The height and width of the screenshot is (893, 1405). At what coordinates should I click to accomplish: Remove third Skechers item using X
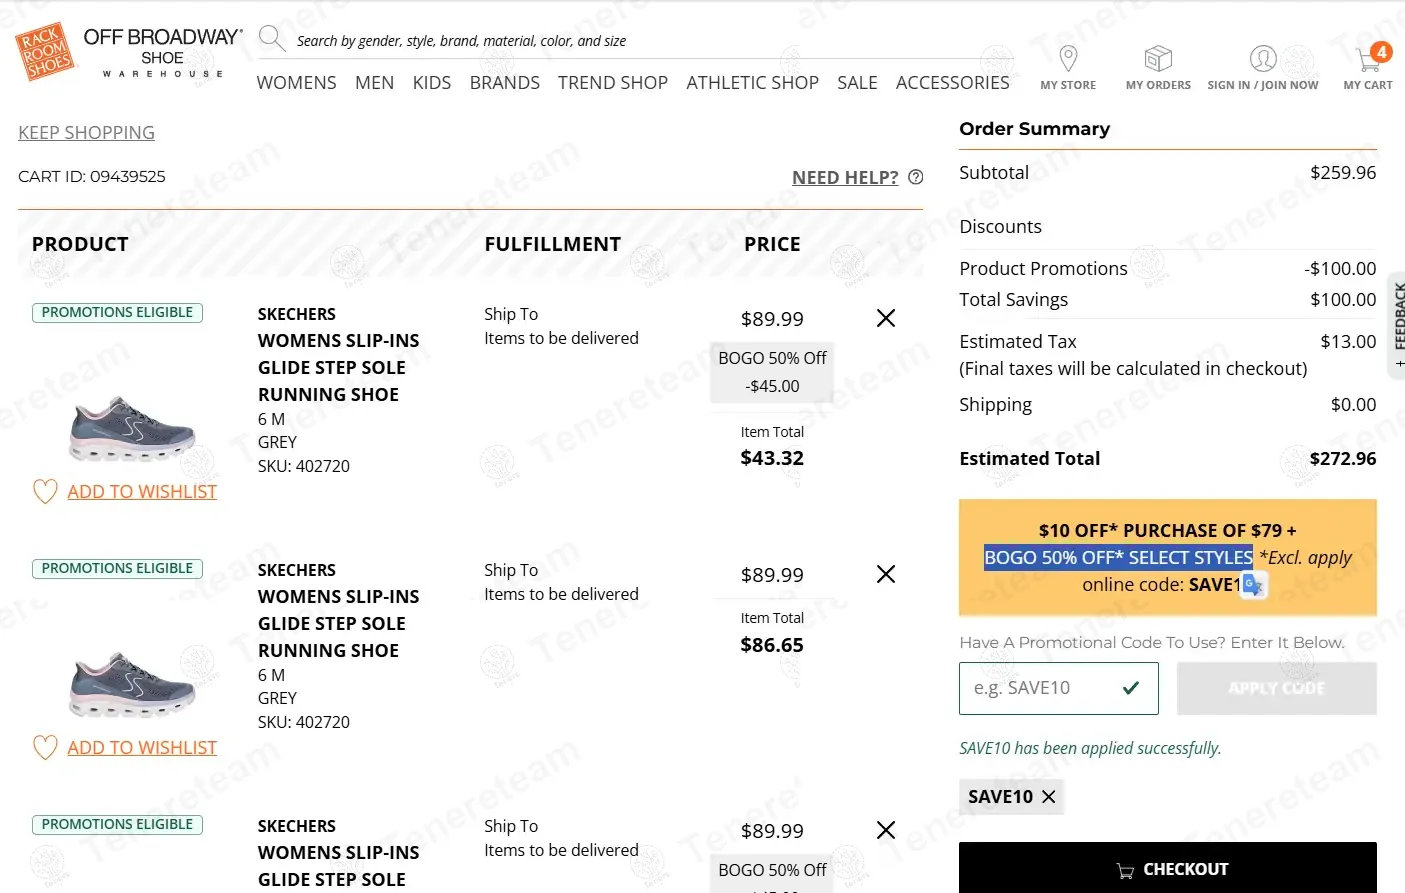886,830
